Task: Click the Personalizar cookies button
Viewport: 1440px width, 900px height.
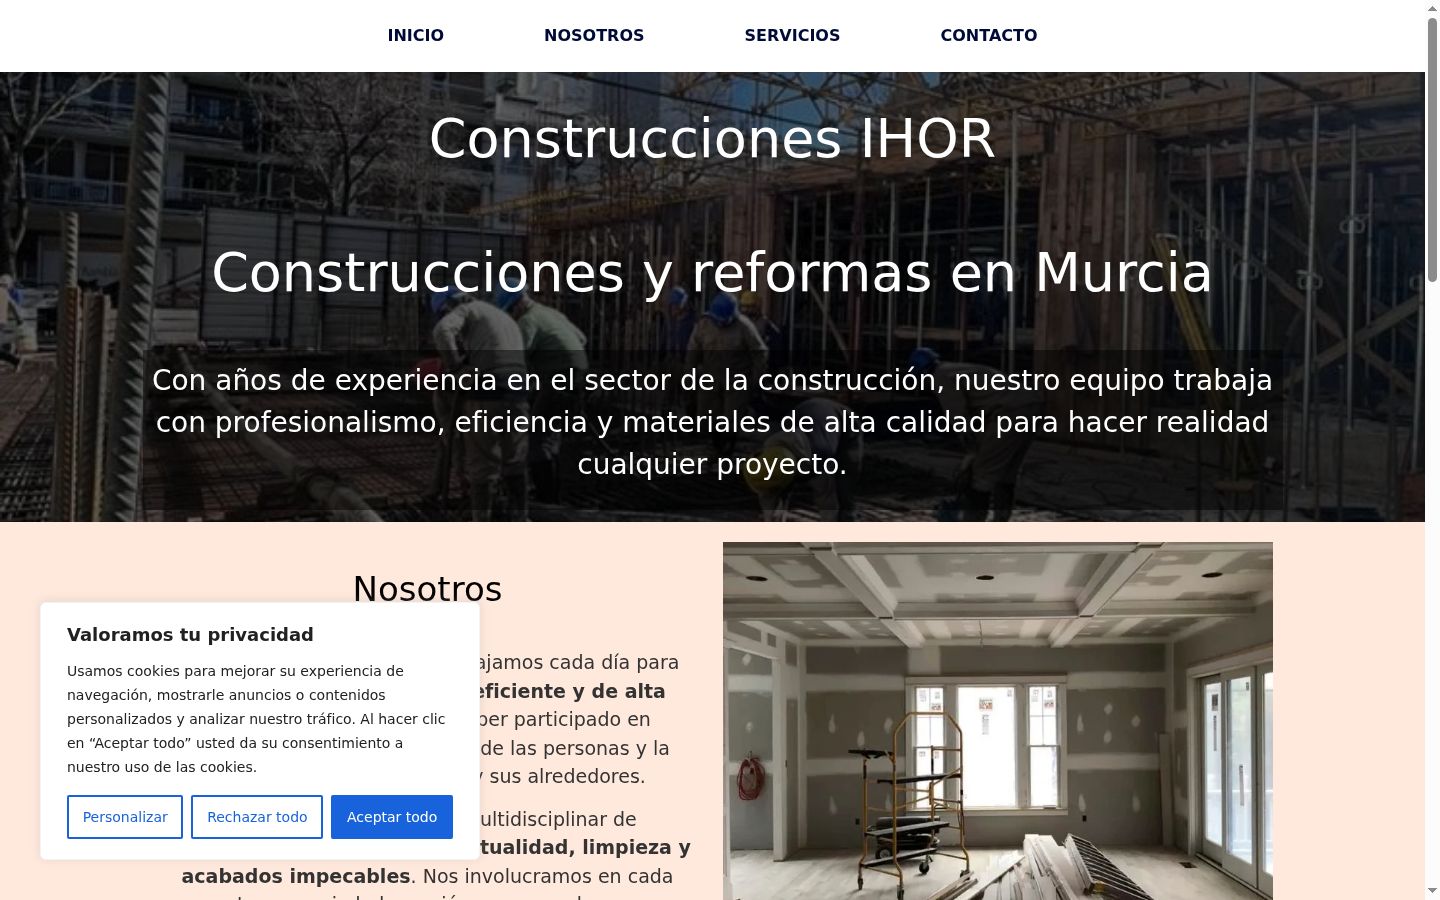Action: (x=125, y=817)
